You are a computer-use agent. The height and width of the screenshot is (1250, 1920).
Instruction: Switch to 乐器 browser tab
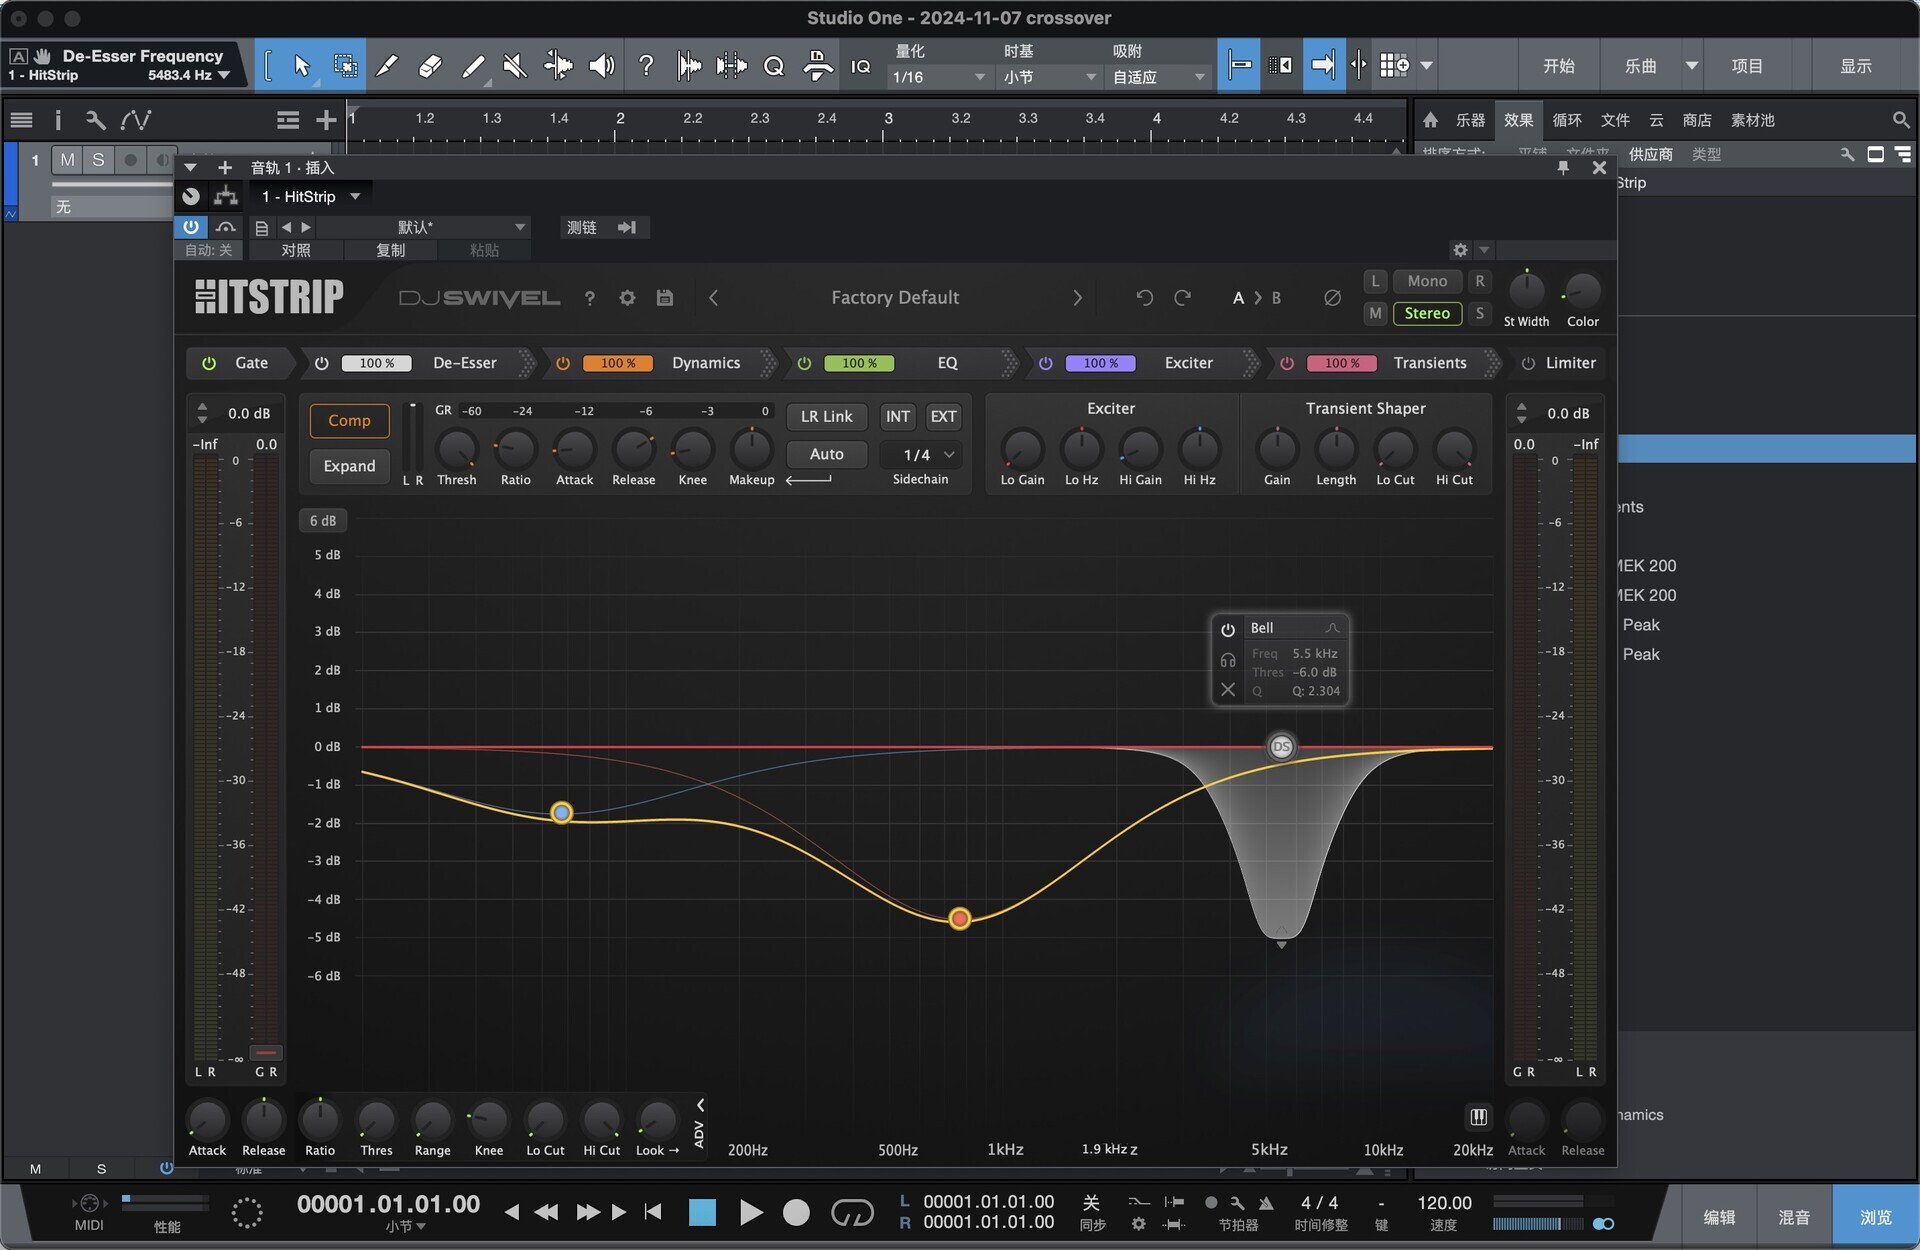(1470, 120)
